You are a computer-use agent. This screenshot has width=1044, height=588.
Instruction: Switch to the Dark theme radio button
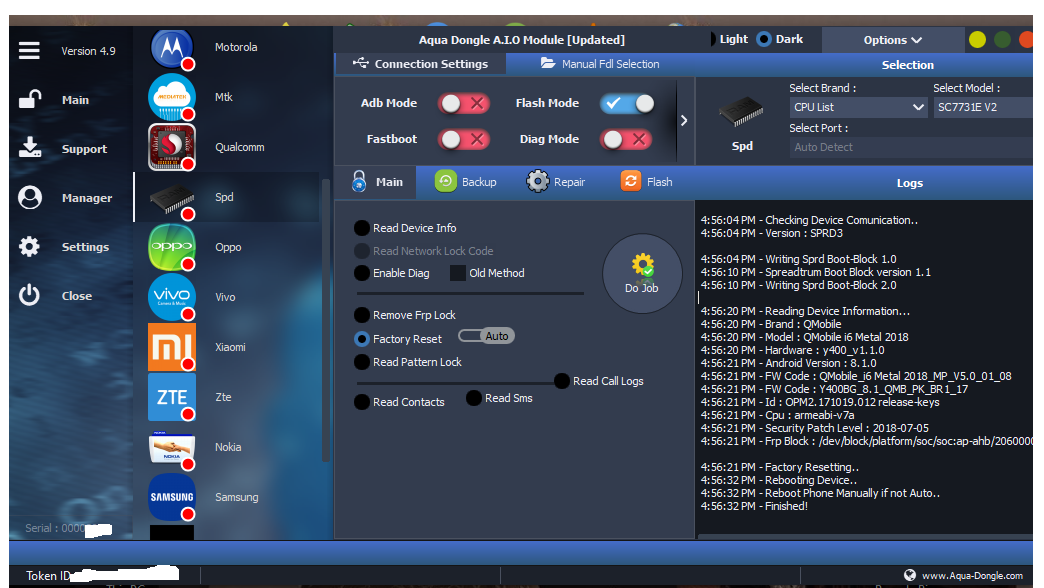[x=764, y=39]
